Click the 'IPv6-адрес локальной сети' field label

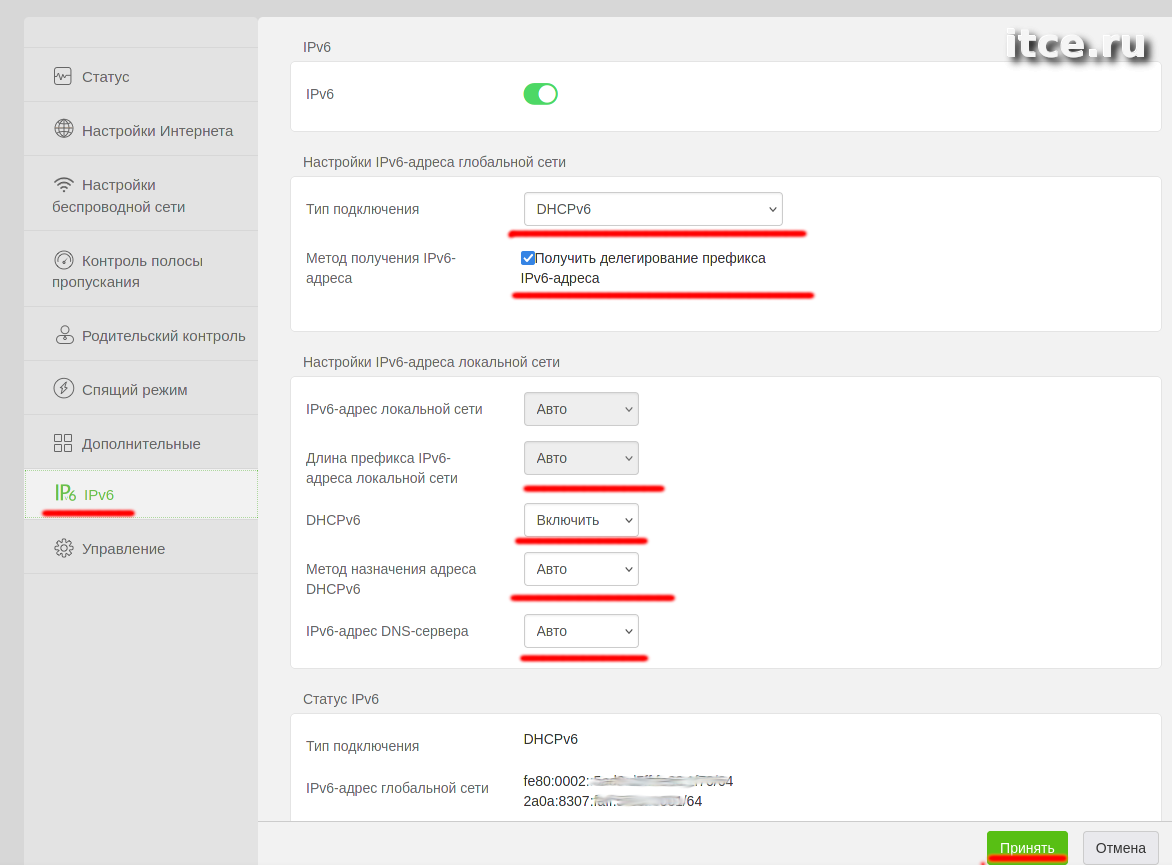(394, 409)
